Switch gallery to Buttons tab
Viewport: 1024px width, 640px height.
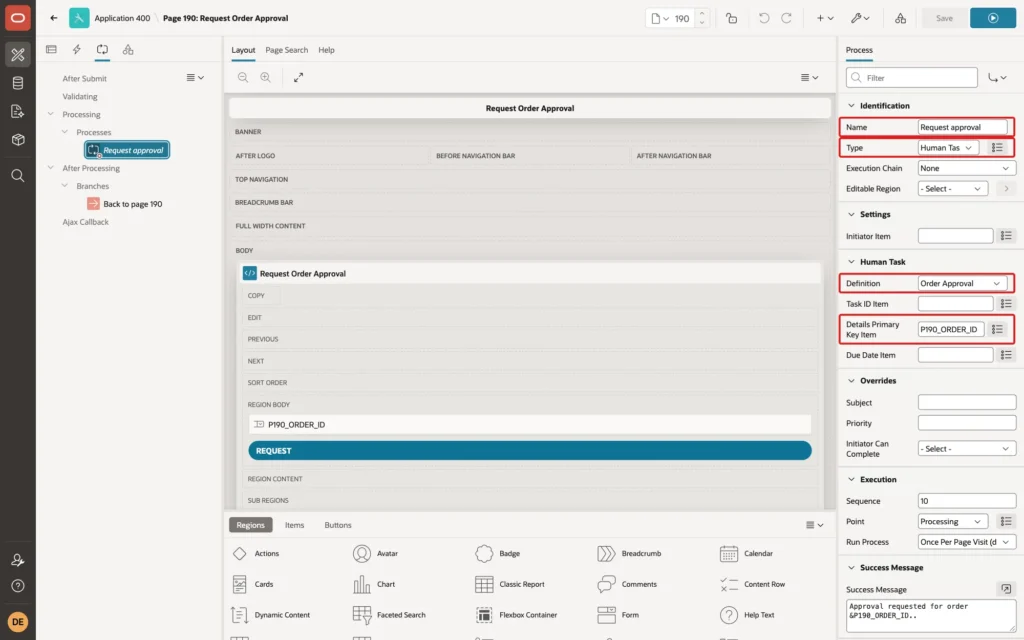click(338, 525)
